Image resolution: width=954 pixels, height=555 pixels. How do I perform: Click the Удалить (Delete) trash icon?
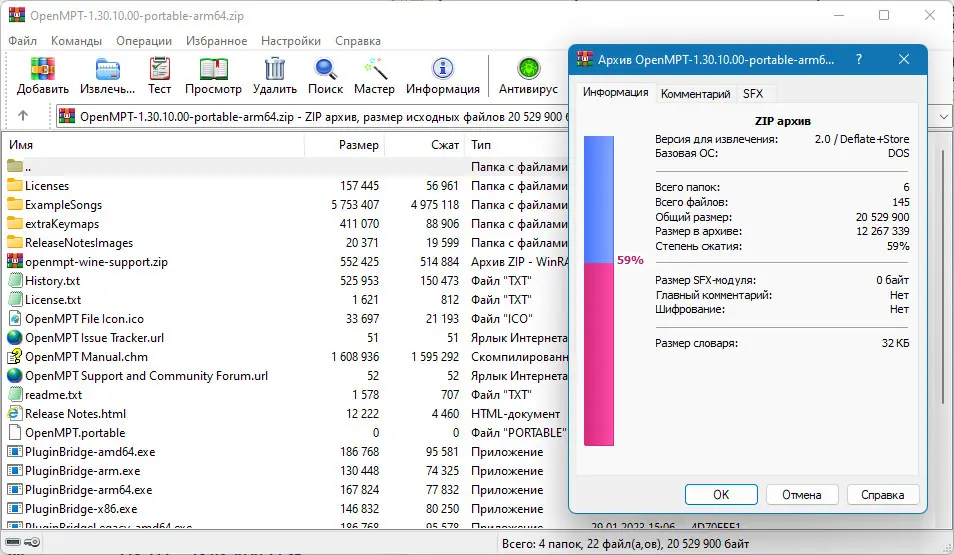(x=275, y=69)
